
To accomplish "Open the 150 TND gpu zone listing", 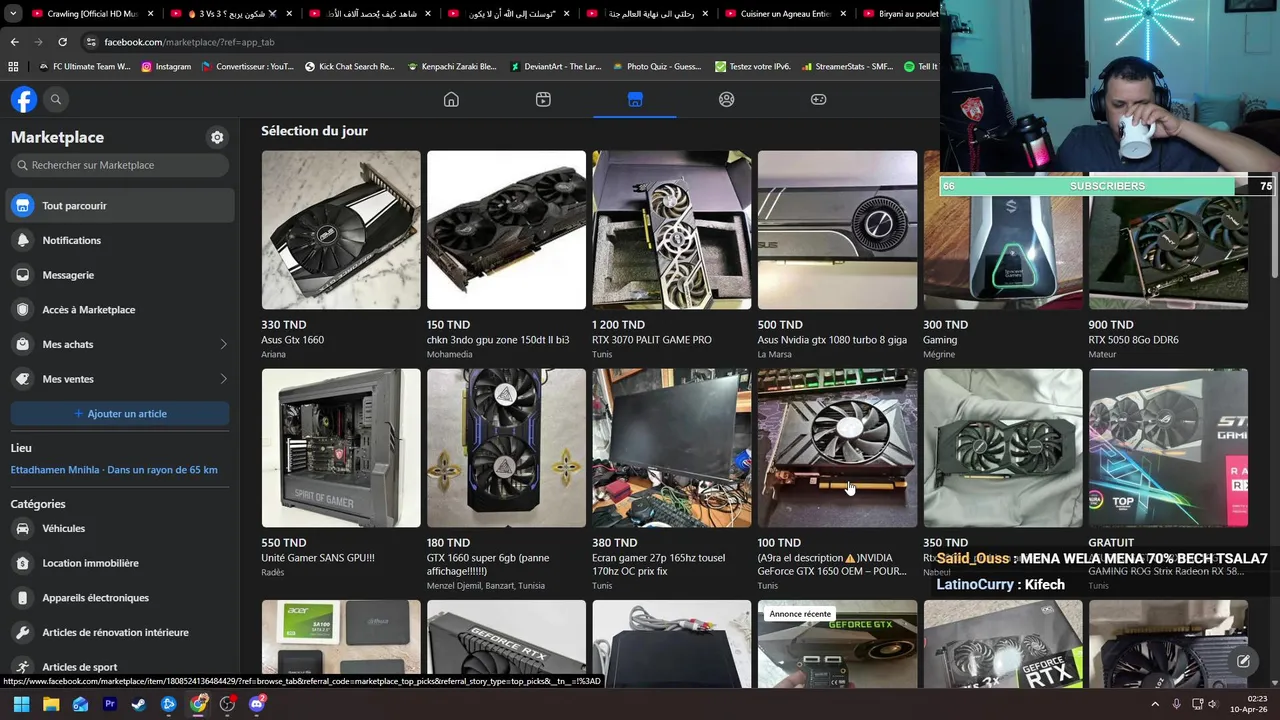I will coord(507,230).
